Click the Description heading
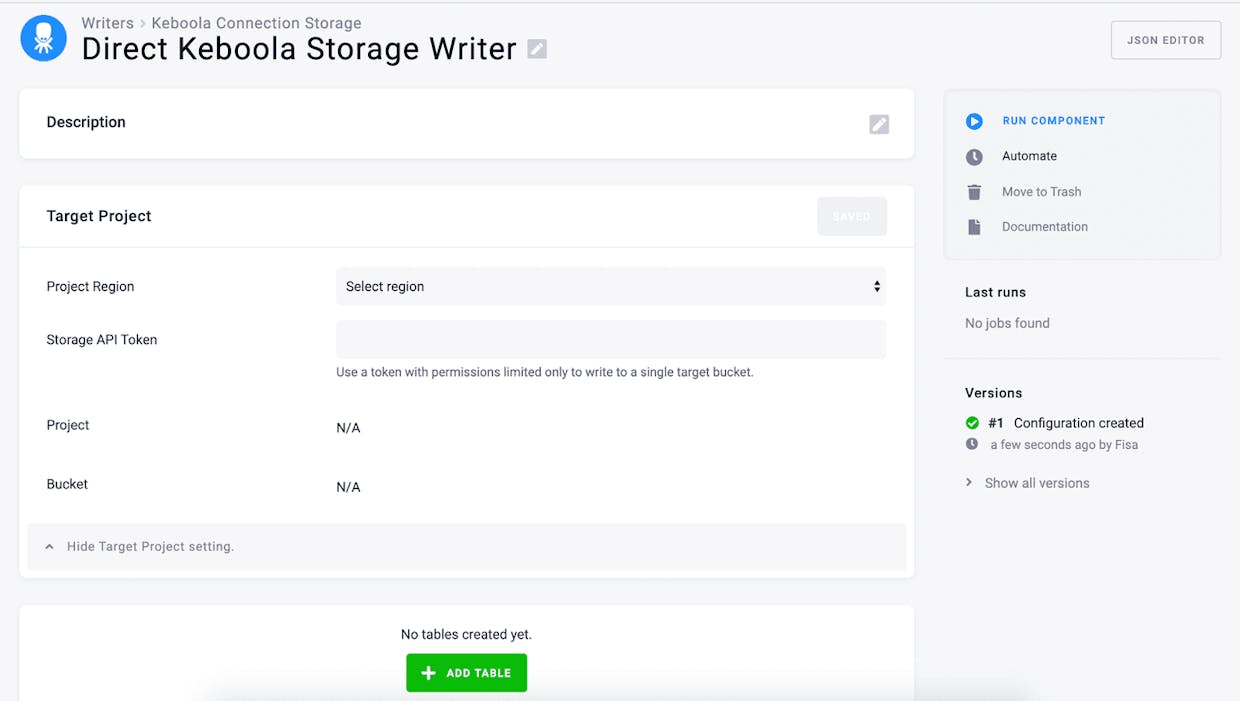Screen dimensions: 1240x701 tap(86, 122)
